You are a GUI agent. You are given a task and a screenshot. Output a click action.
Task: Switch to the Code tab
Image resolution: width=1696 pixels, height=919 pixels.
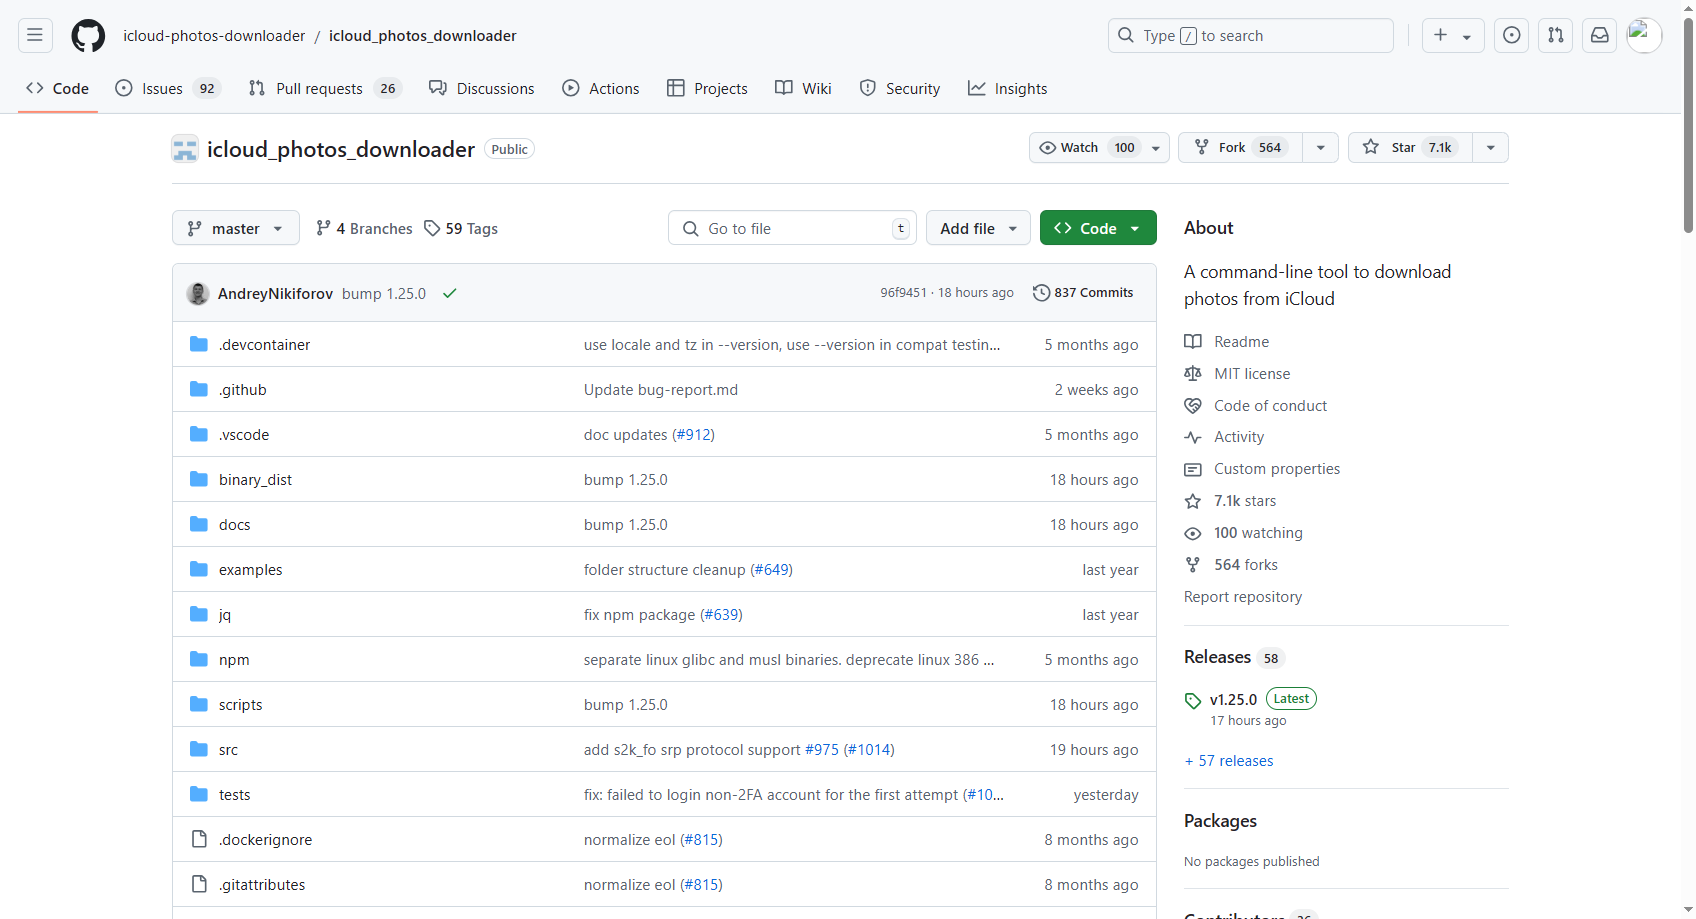pyautogui.click(x=58, y=89)
